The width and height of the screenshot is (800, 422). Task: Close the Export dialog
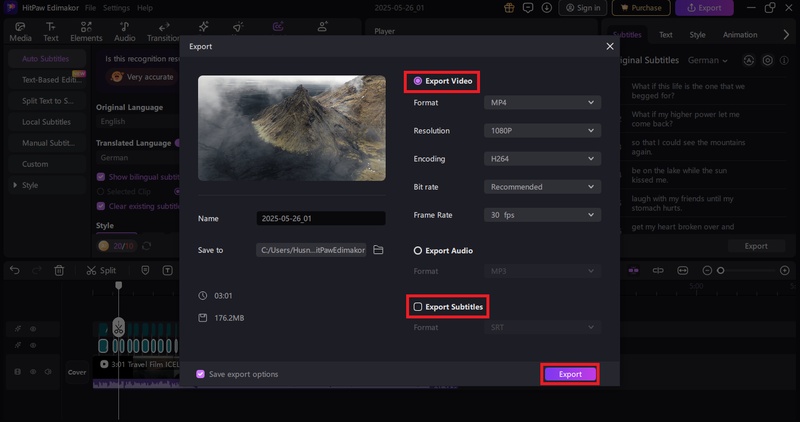(x=610, y=46)
